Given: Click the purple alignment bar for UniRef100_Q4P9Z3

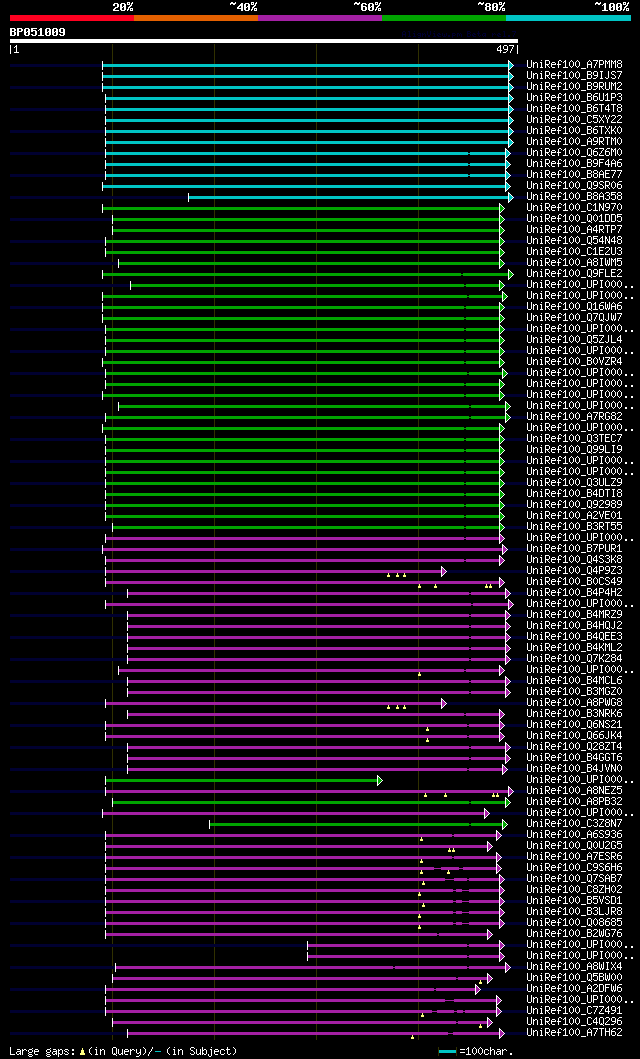Looking at the screenshot, I should (276, 571).
